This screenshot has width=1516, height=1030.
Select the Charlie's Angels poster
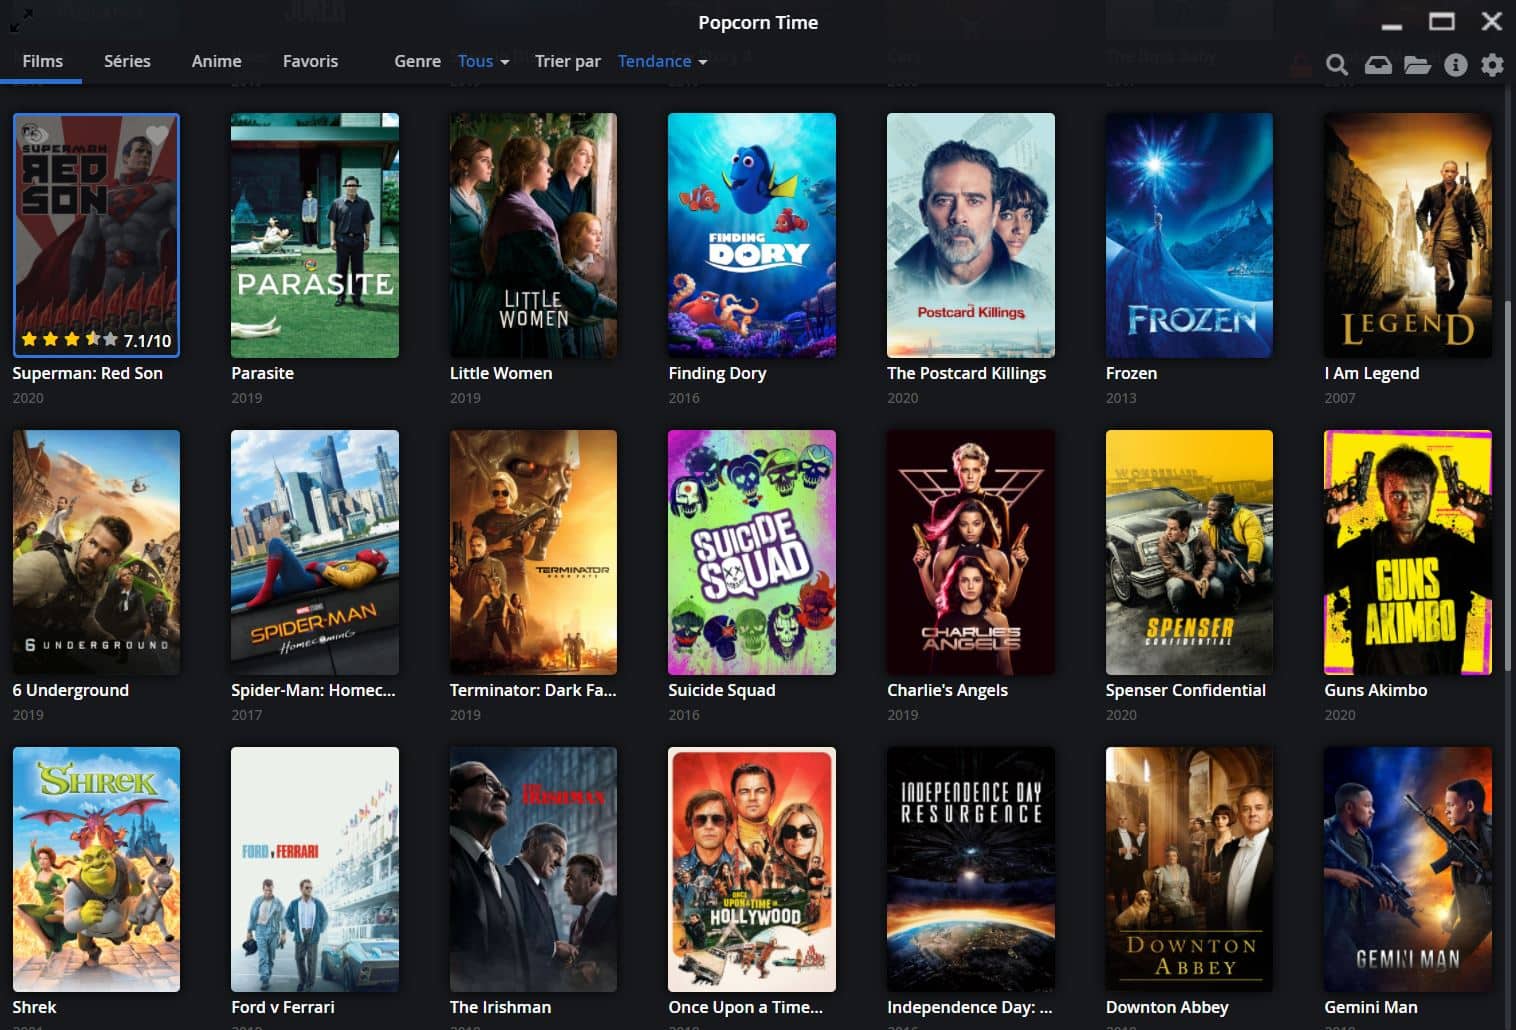[x=971, y=552]
